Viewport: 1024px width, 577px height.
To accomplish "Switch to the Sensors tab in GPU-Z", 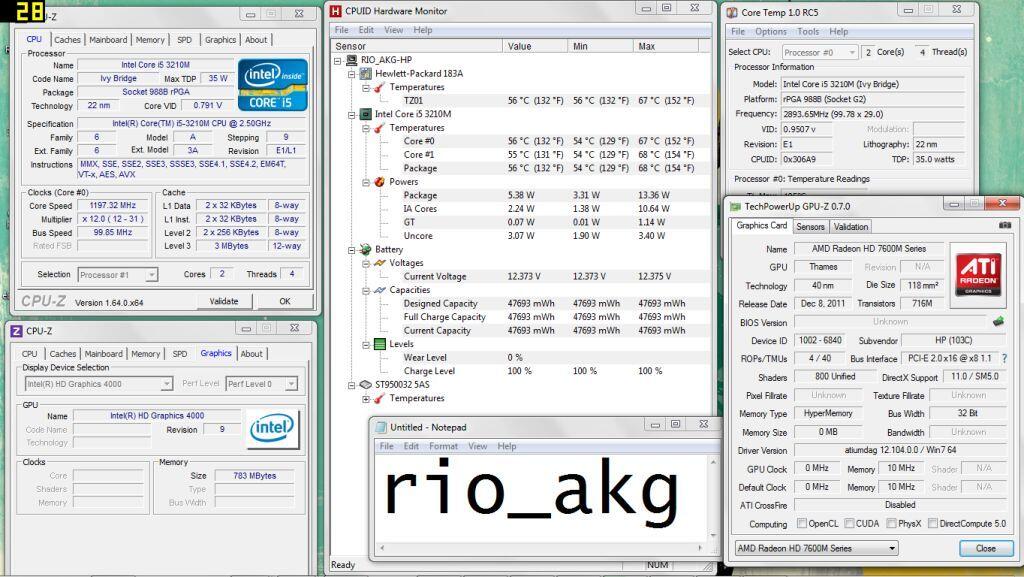I will 810,226.
